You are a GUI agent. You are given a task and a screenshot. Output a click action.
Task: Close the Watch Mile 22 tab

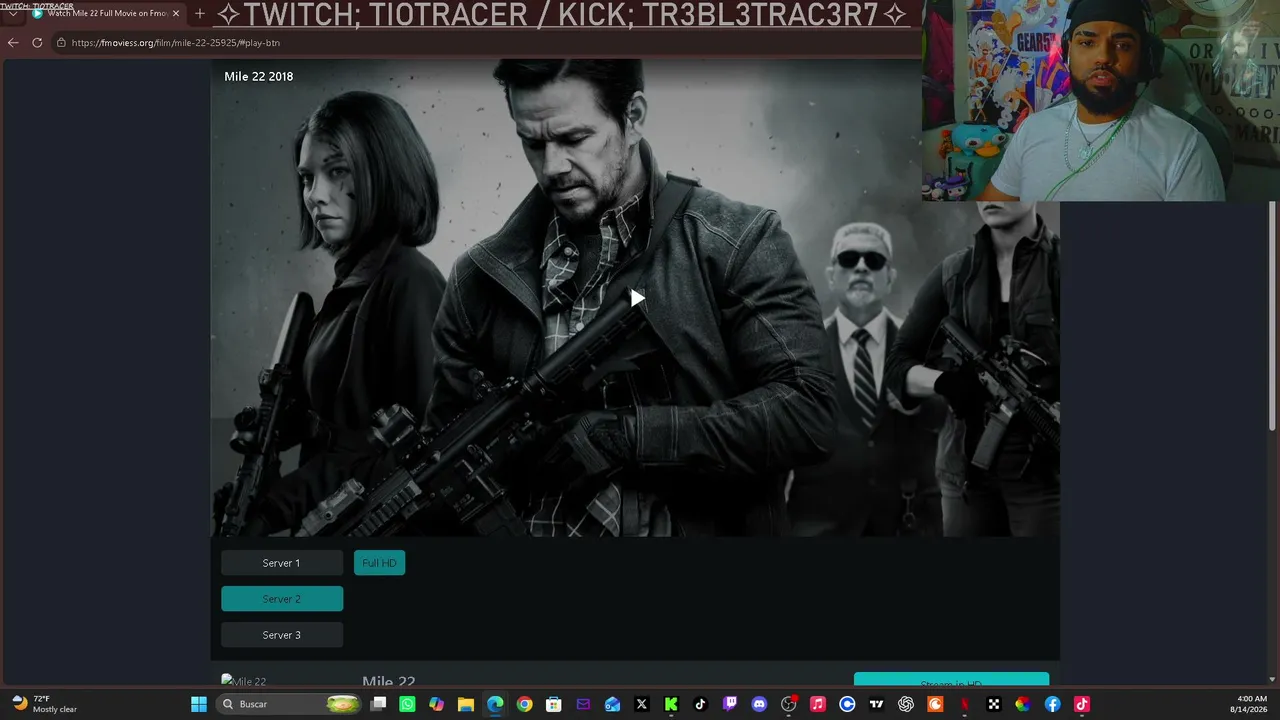176,14
